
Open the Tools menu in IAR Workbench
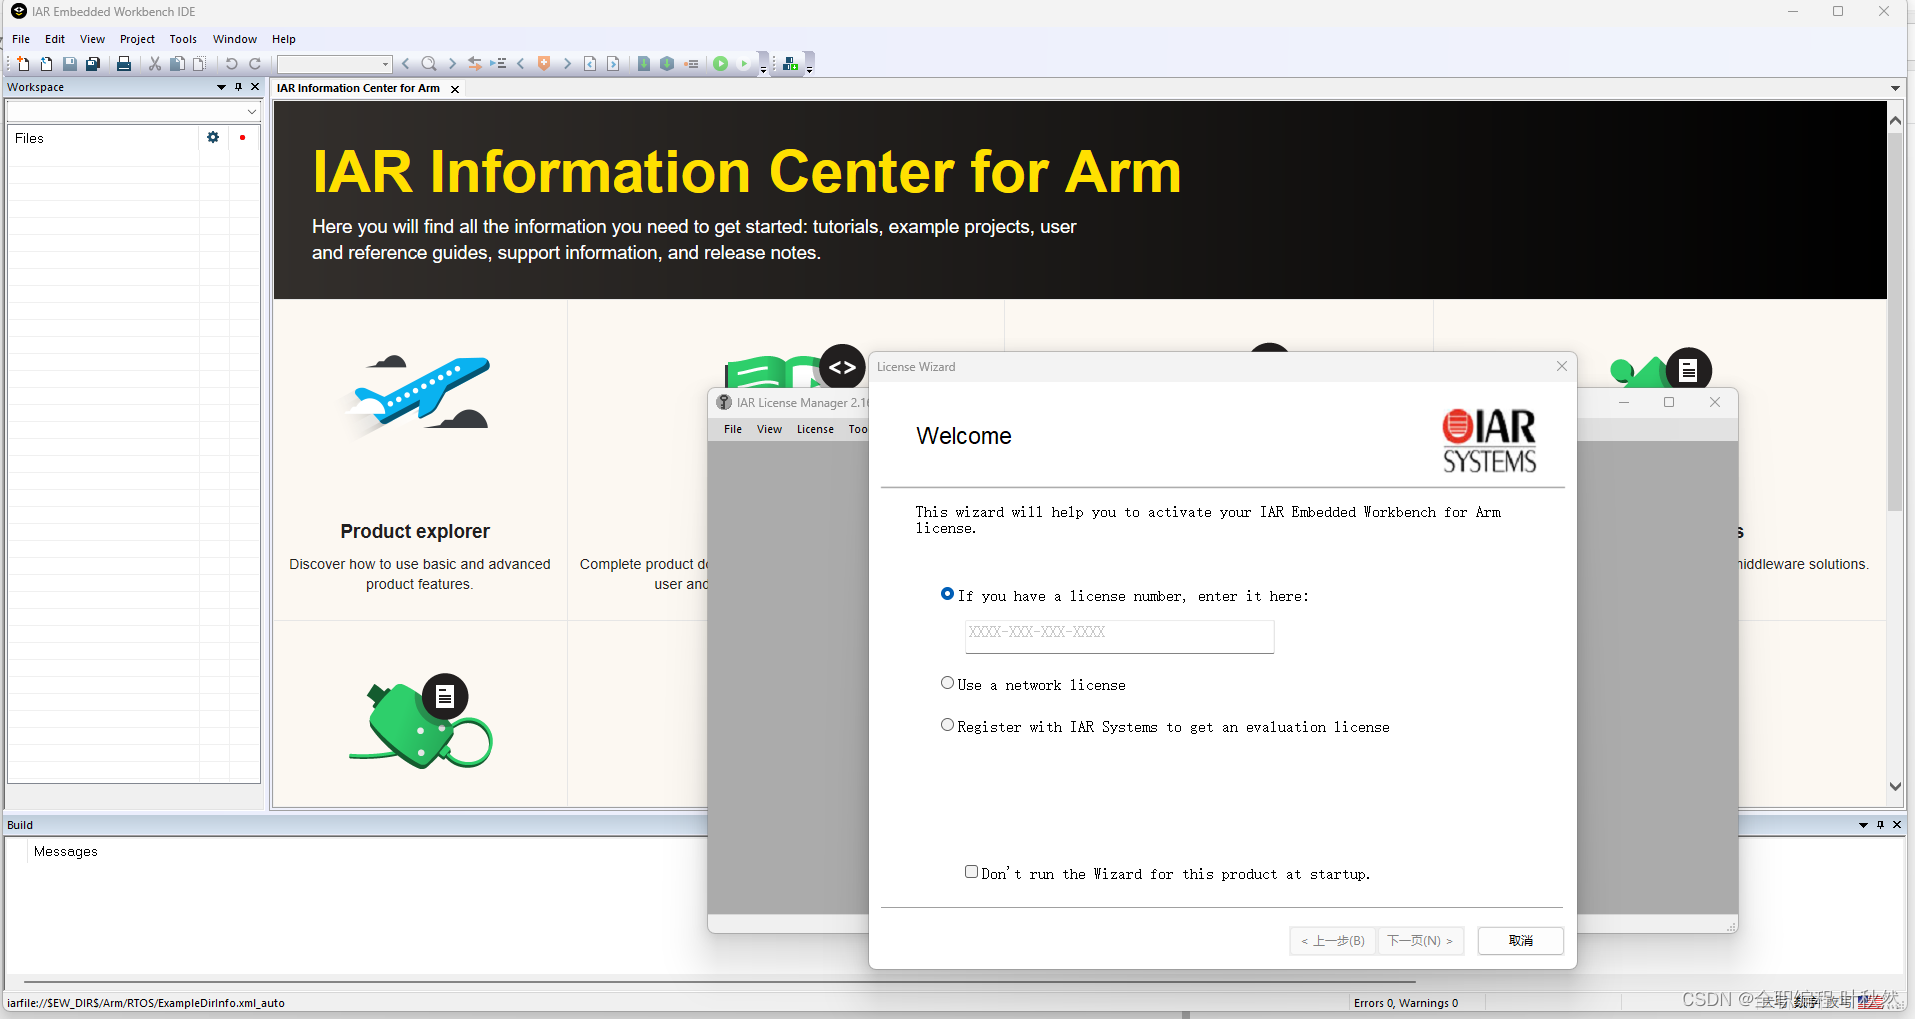click(x=183, y=39)
